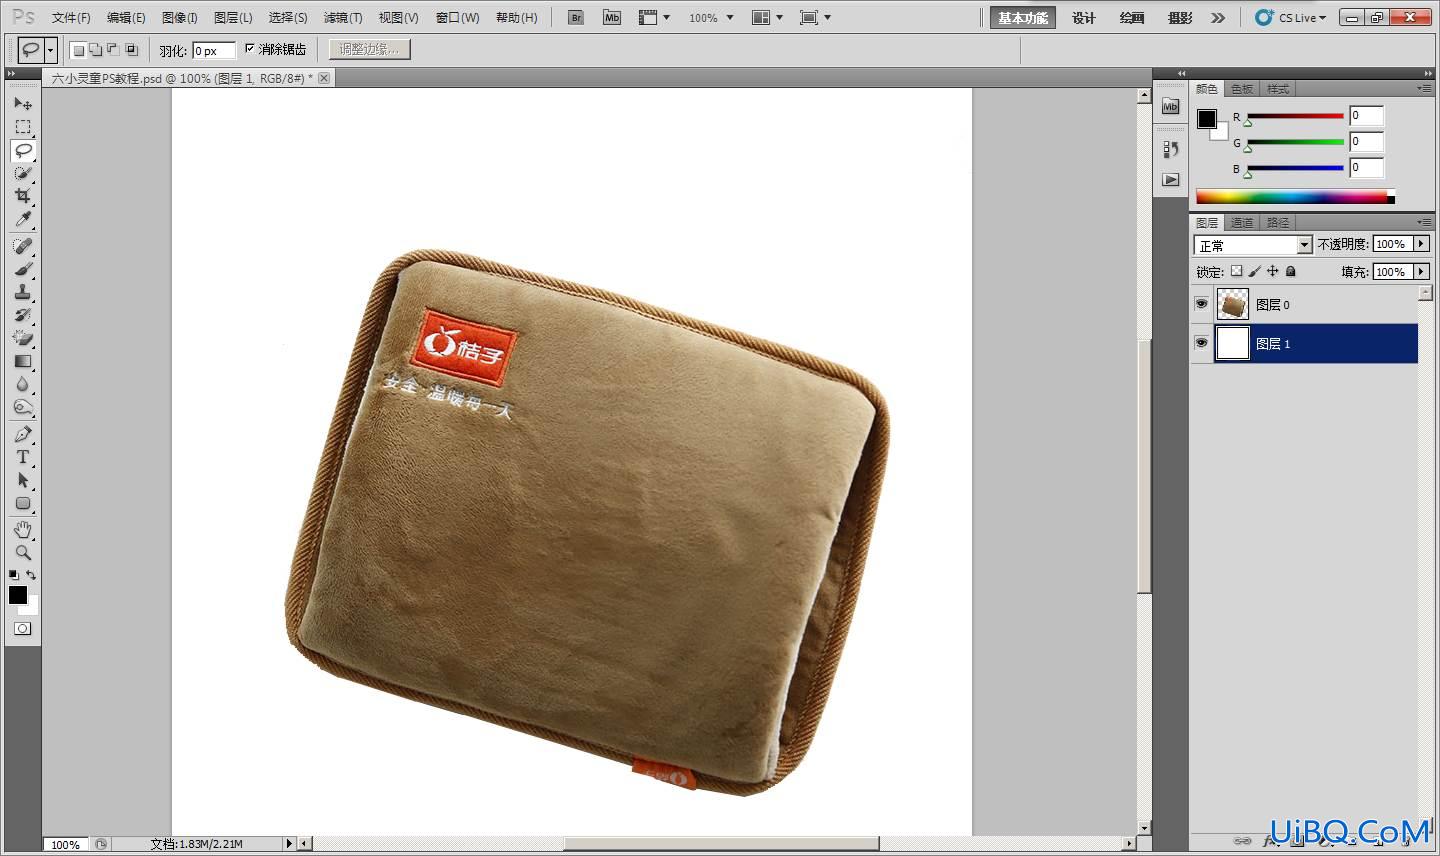
Task: Switch to the 基本功能 workspace
Action: [1022, 18]
